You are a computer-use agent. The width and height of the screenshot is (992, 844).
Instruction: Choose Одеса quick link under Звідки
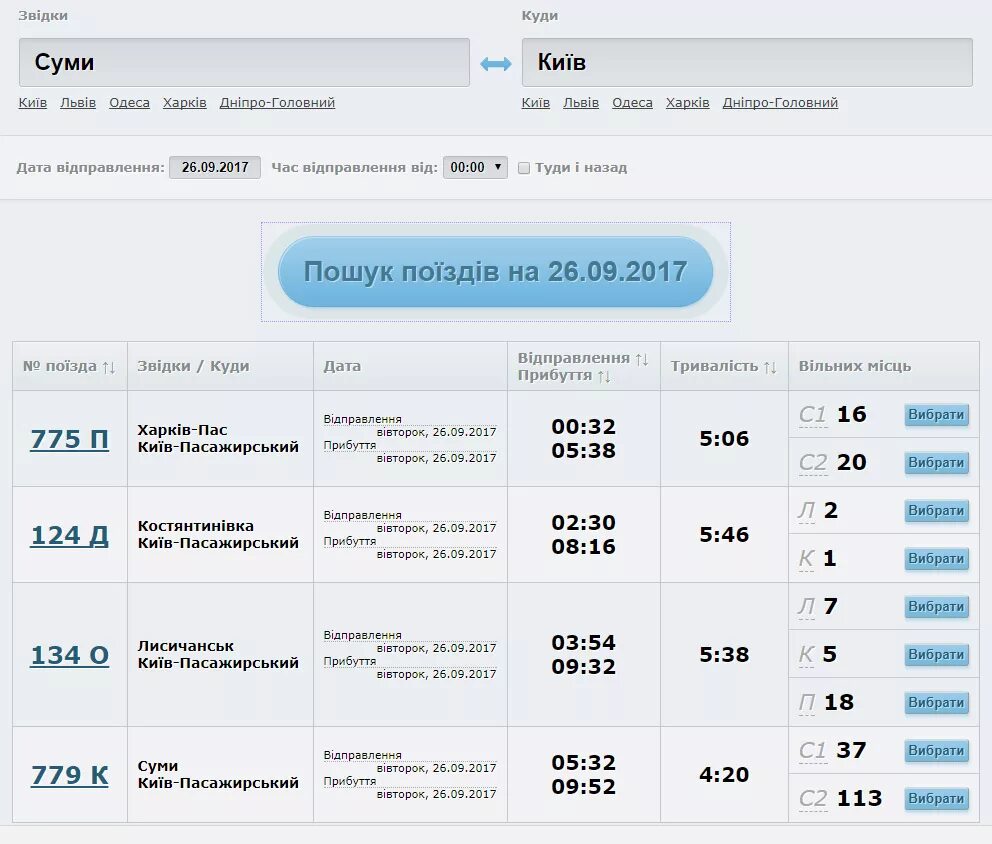[x=129, y=102]
